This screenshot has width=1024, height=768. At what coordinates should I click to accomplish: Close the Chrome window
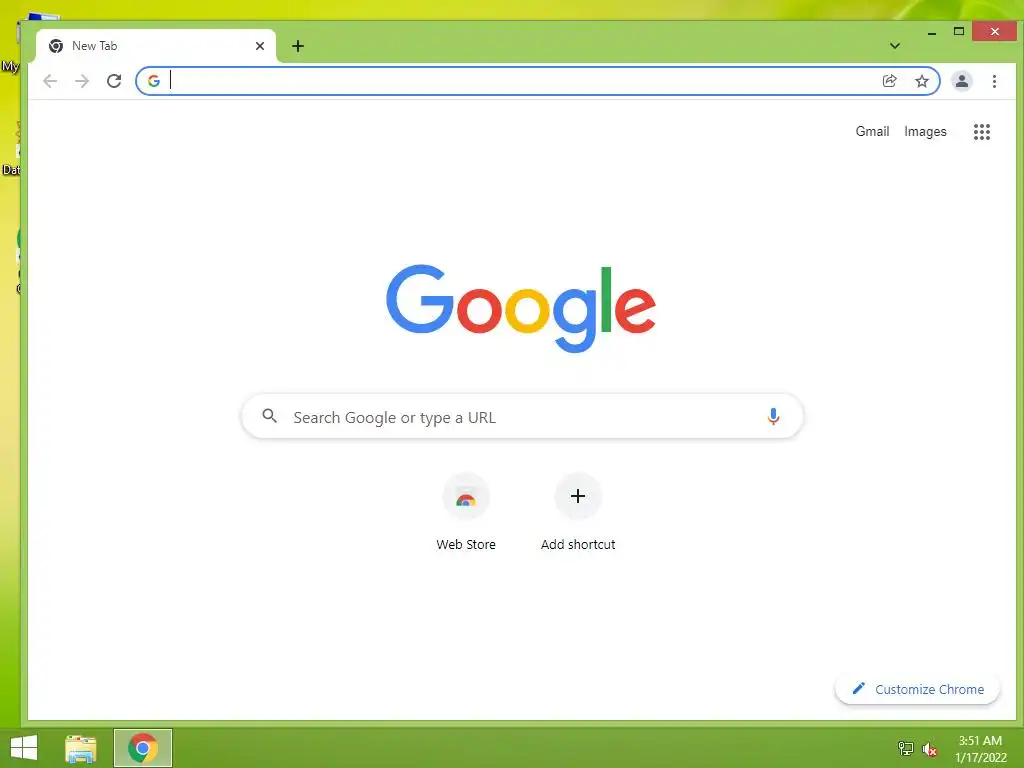point(994,31)
